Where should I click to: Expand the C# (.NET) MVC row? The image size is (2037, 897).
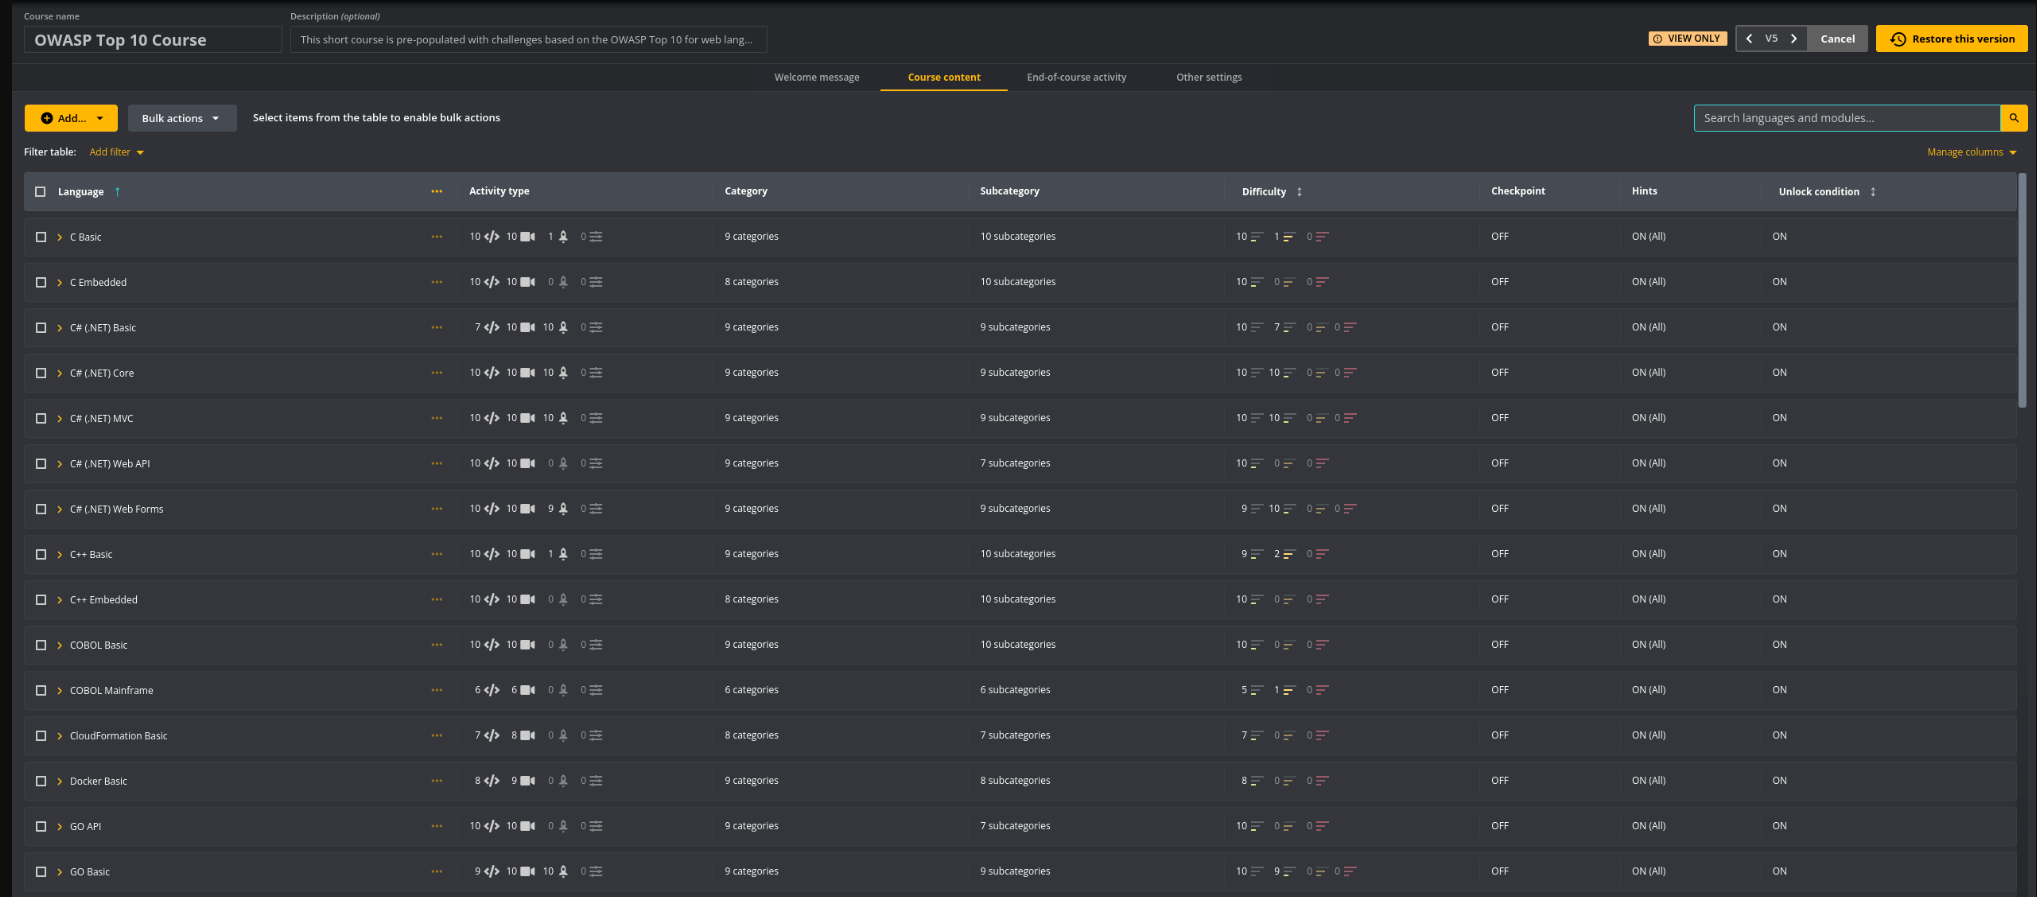[x=60, y=418]
